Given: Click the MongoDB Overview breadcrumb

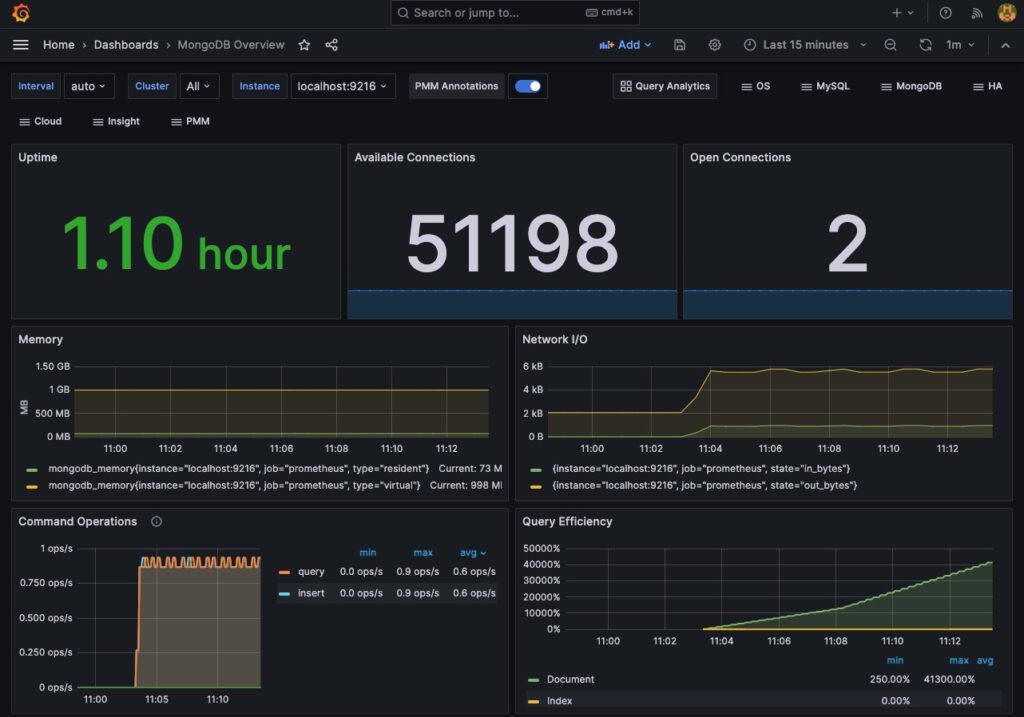Looking at the screenshot, I should coord(231,44).
